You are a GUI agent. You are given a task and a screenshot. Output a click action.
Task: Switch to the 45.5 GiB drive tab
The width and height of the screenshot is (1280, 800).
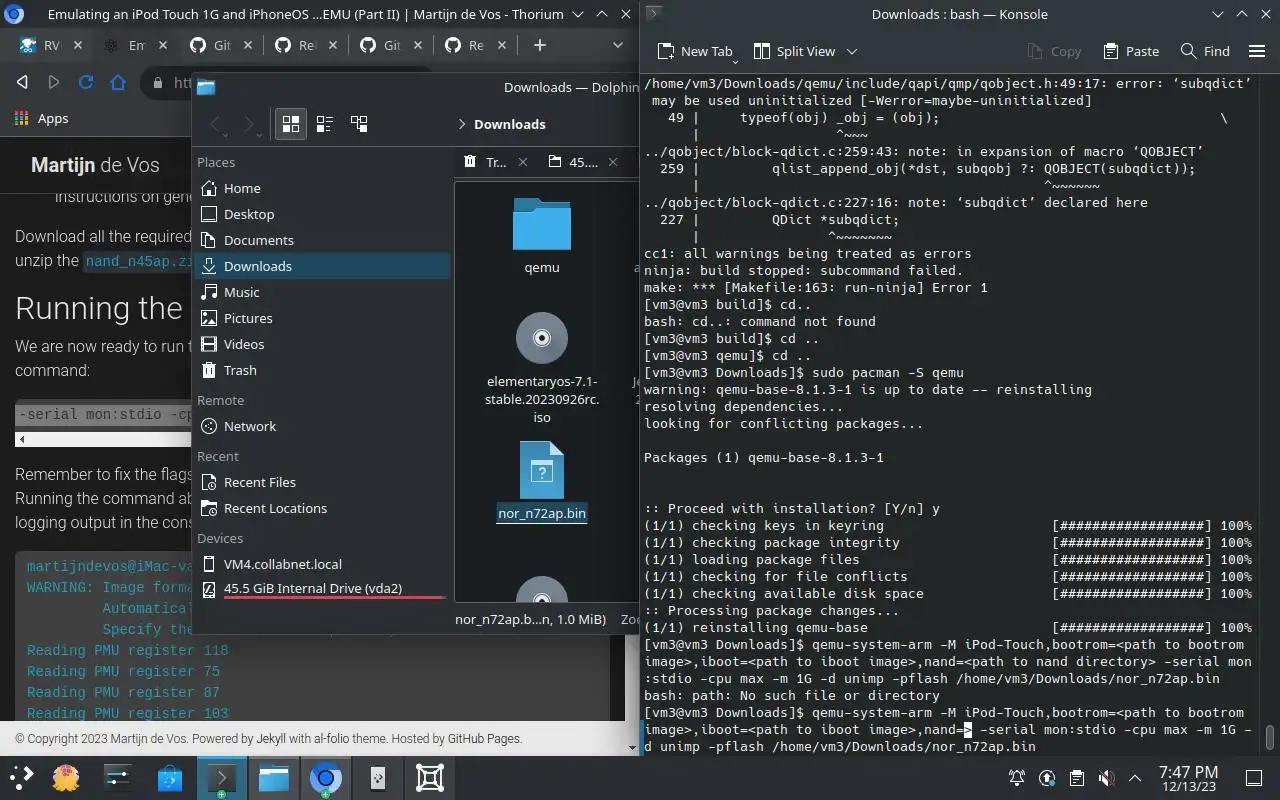coord(574,162)
